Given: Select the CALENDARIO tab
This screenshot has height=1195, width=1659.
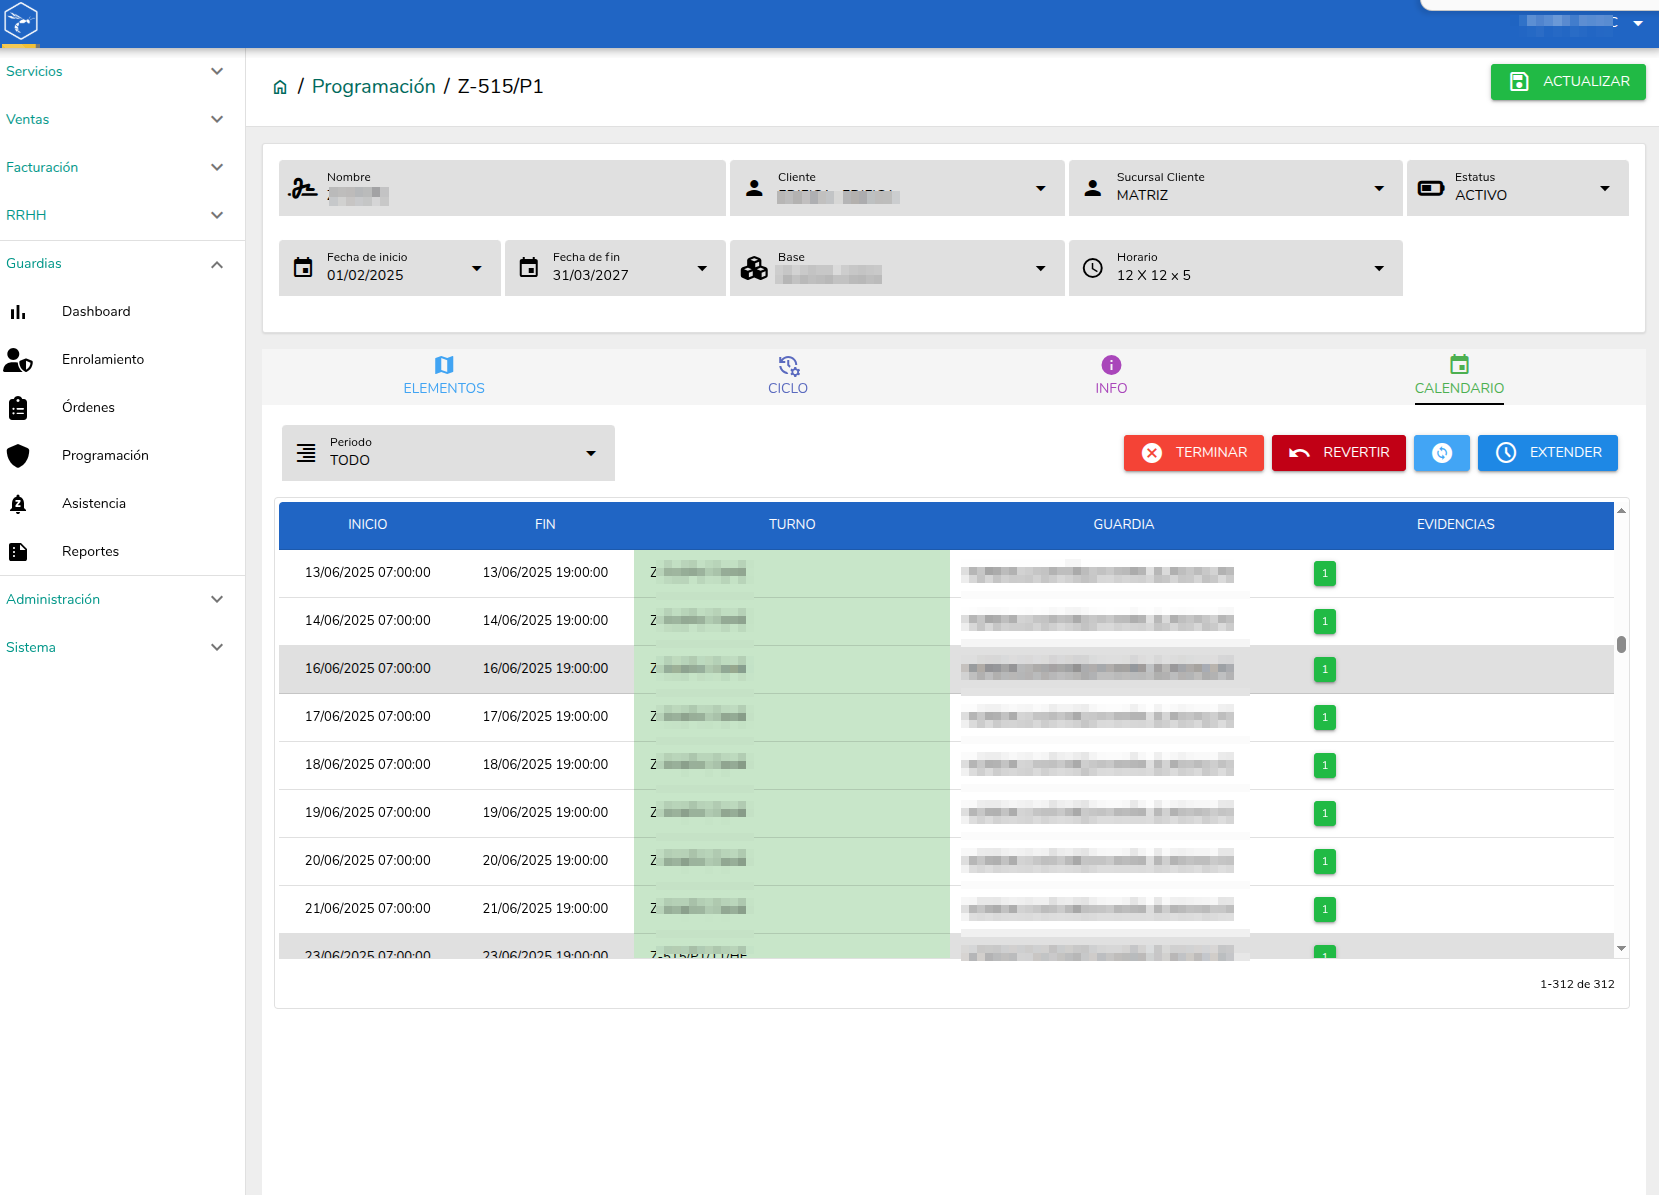Looking at the screenshot, I should tap(1459, 377).
